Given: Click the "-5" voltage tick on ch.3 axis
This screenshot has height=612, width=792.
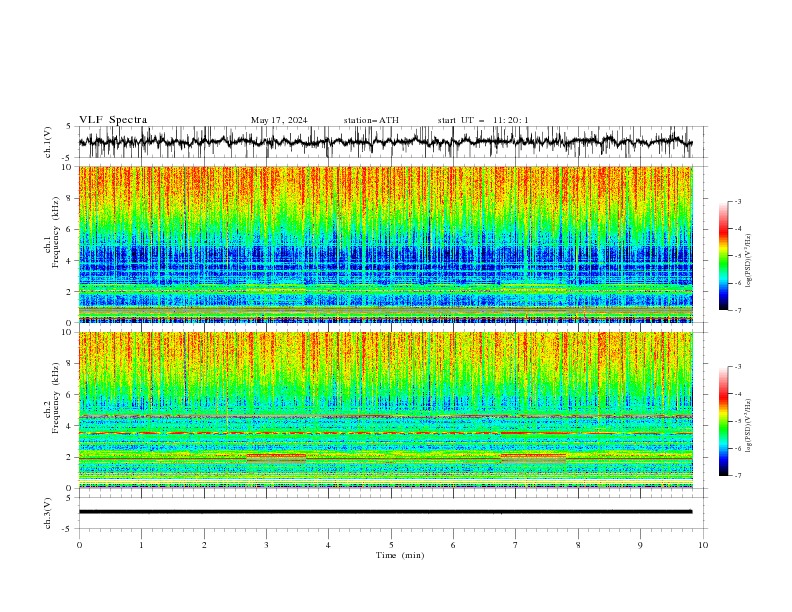Looking at the screenshot, I should click(x=68, y=529).
